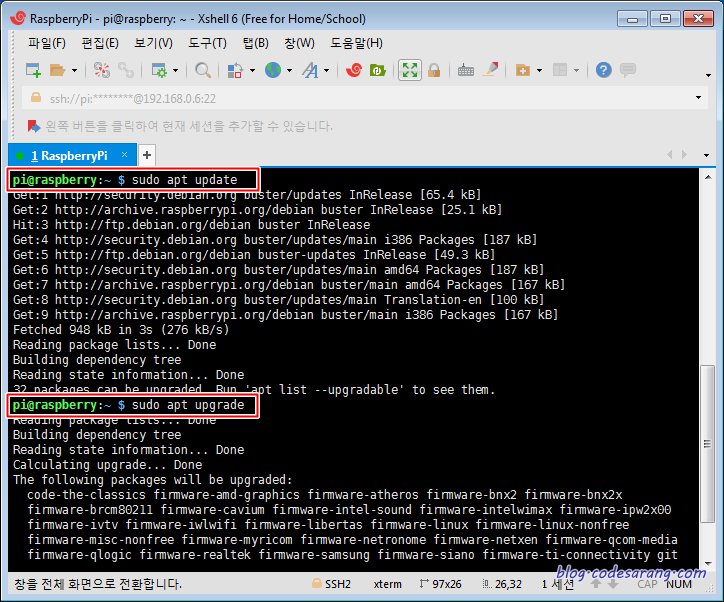Click 97x26 terminal size status
Screen dimensions: 724x602
pyautogui.click(x=441, y=584)
